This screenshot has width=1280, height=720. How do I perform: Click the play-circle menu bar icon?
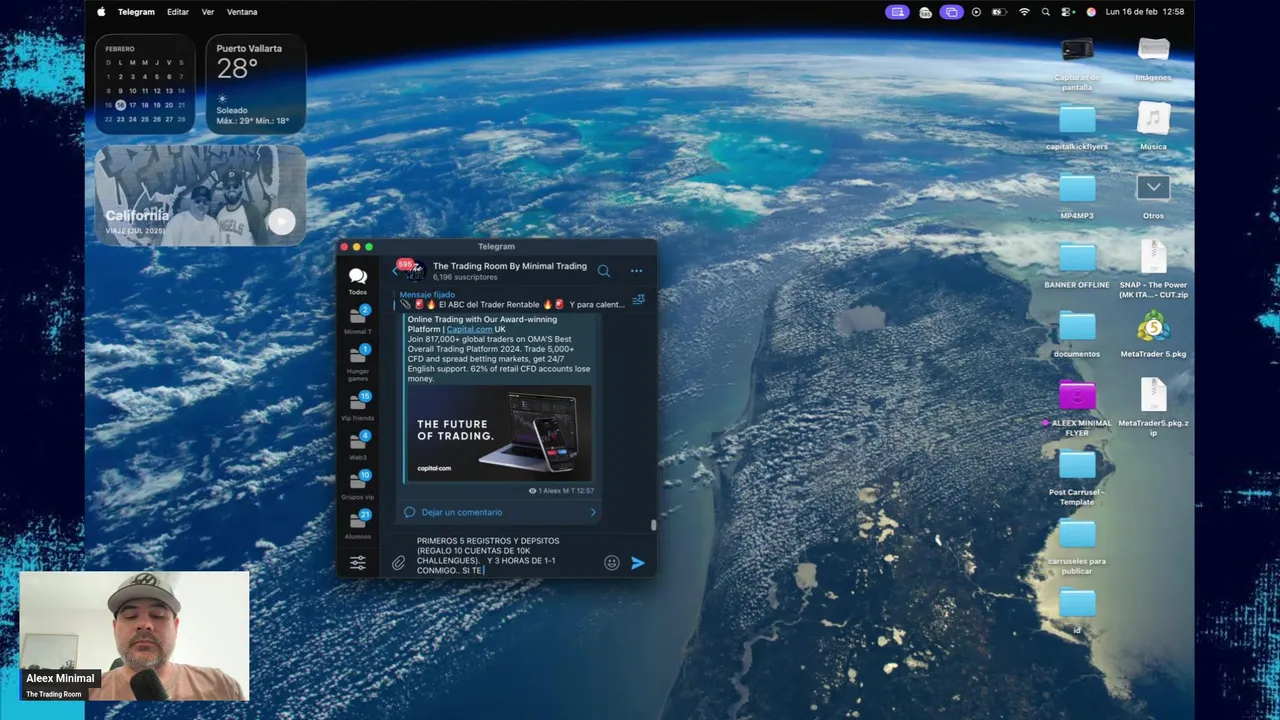[976, 12]
